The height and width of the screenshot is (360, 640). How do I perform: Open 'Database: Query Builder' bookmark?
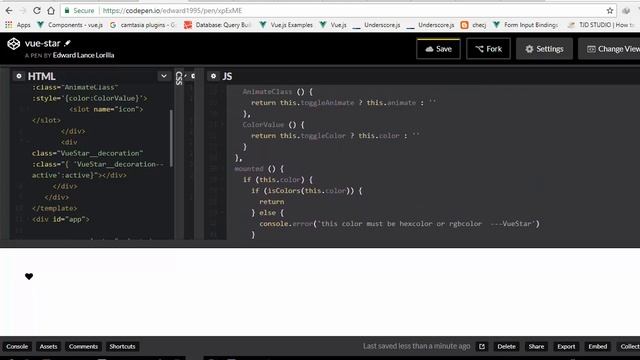click(x=217, y=25)
